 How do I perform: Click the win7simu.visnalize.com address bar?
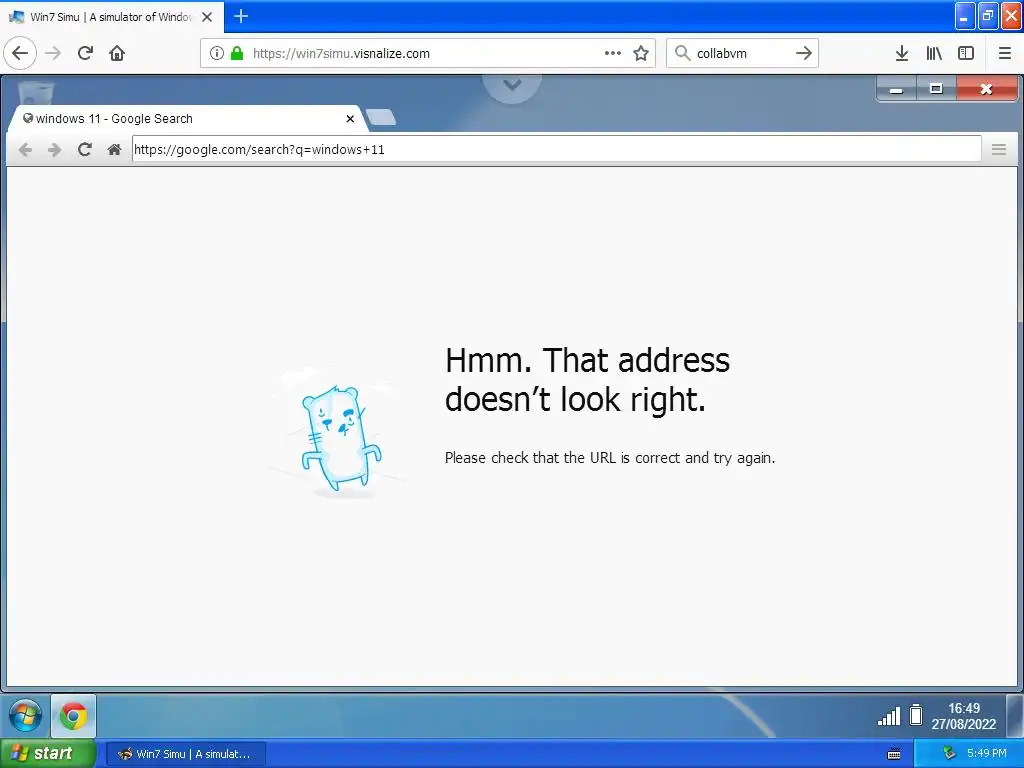426,53
